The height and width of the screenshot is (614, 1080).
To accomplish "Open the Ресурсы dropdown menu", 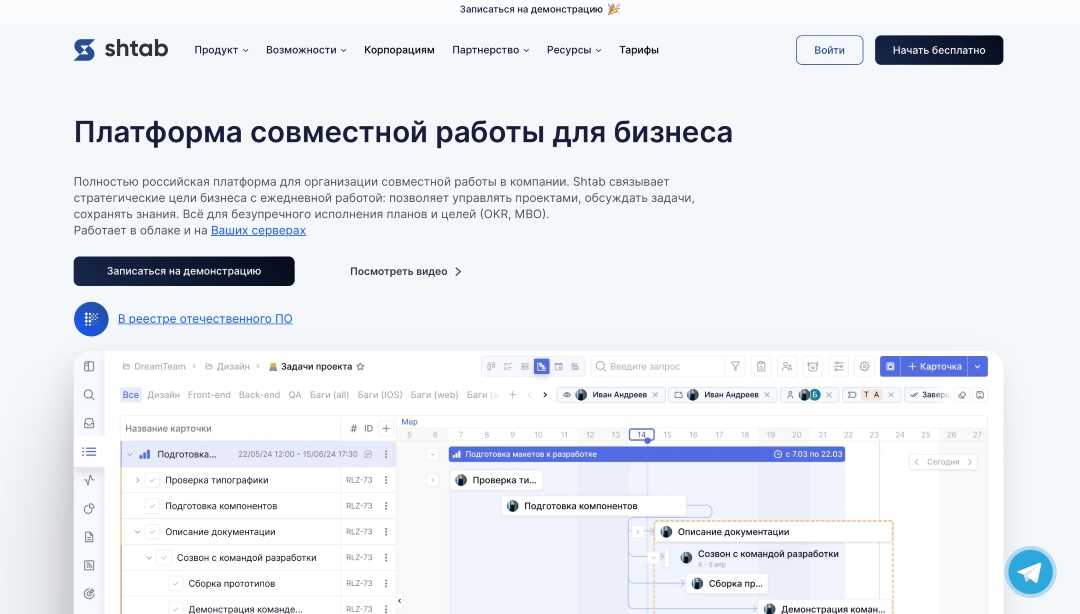I will [574, 50].
